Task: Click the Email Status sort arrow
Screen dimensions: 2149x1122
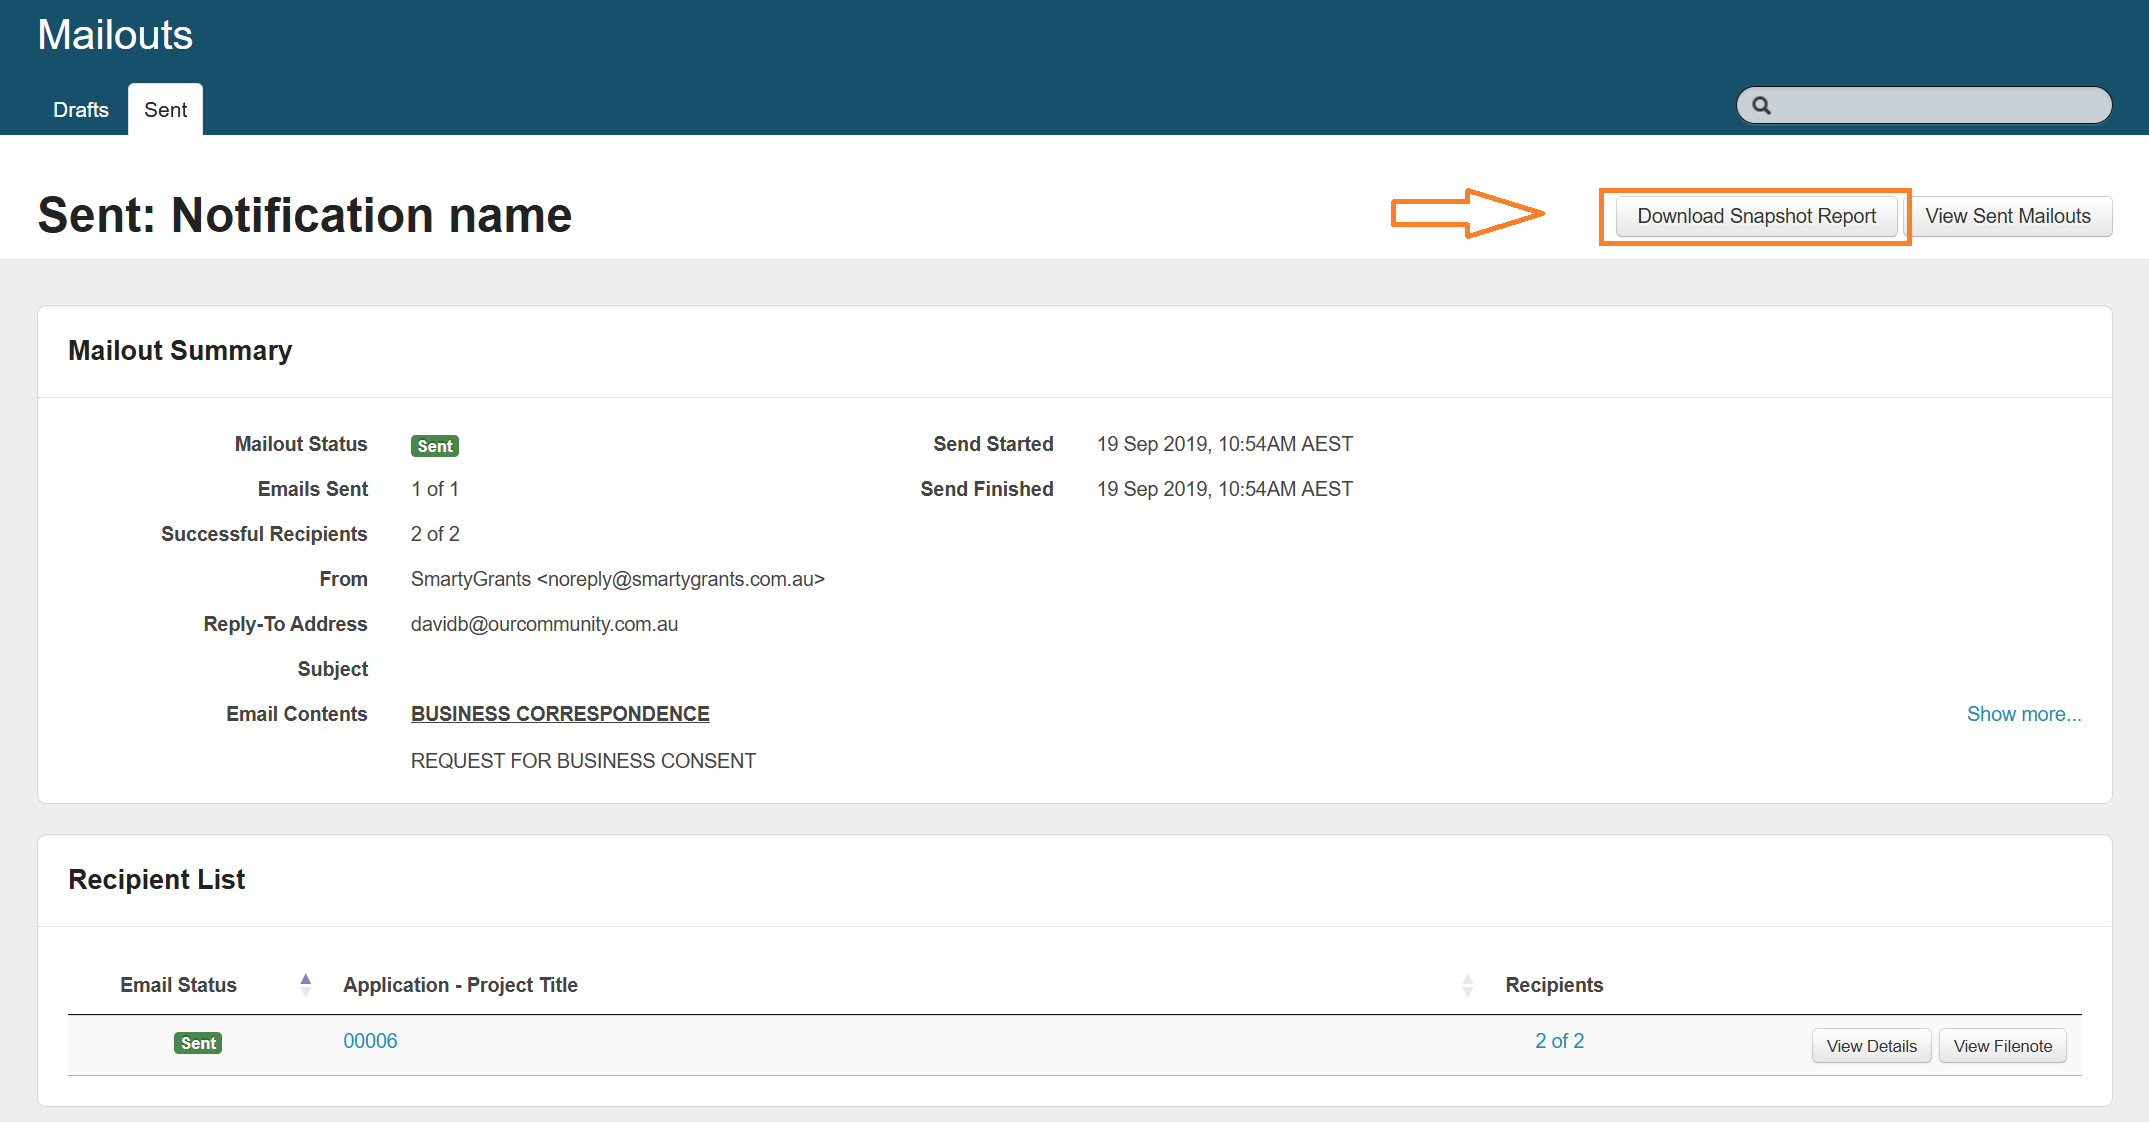Action: pyautogui.click(x=306, y=985)
